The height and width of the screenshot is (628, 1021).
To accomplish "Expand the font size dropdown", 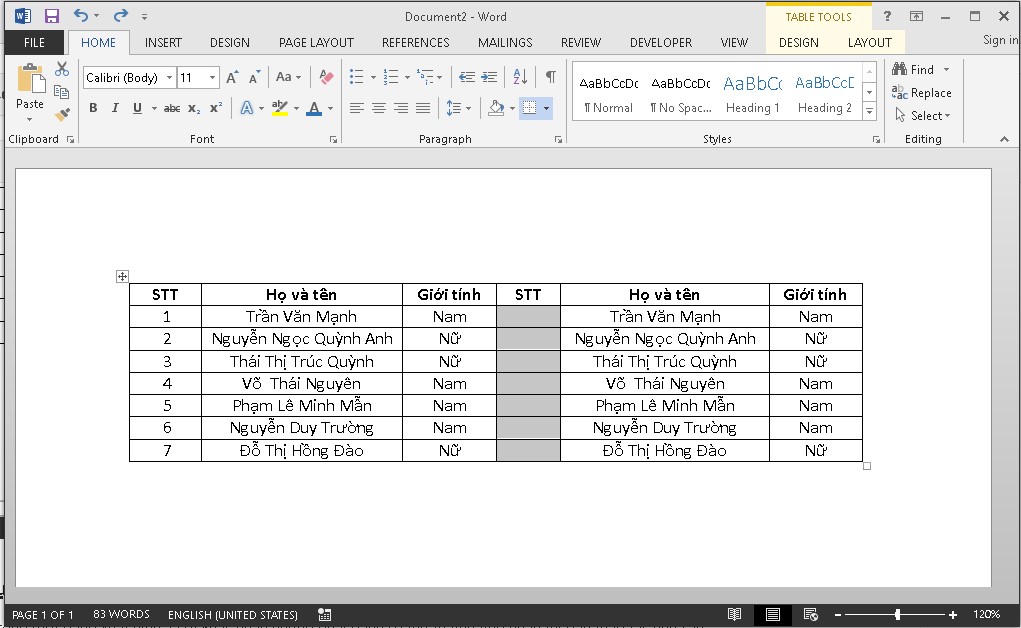I will point(213,77).
